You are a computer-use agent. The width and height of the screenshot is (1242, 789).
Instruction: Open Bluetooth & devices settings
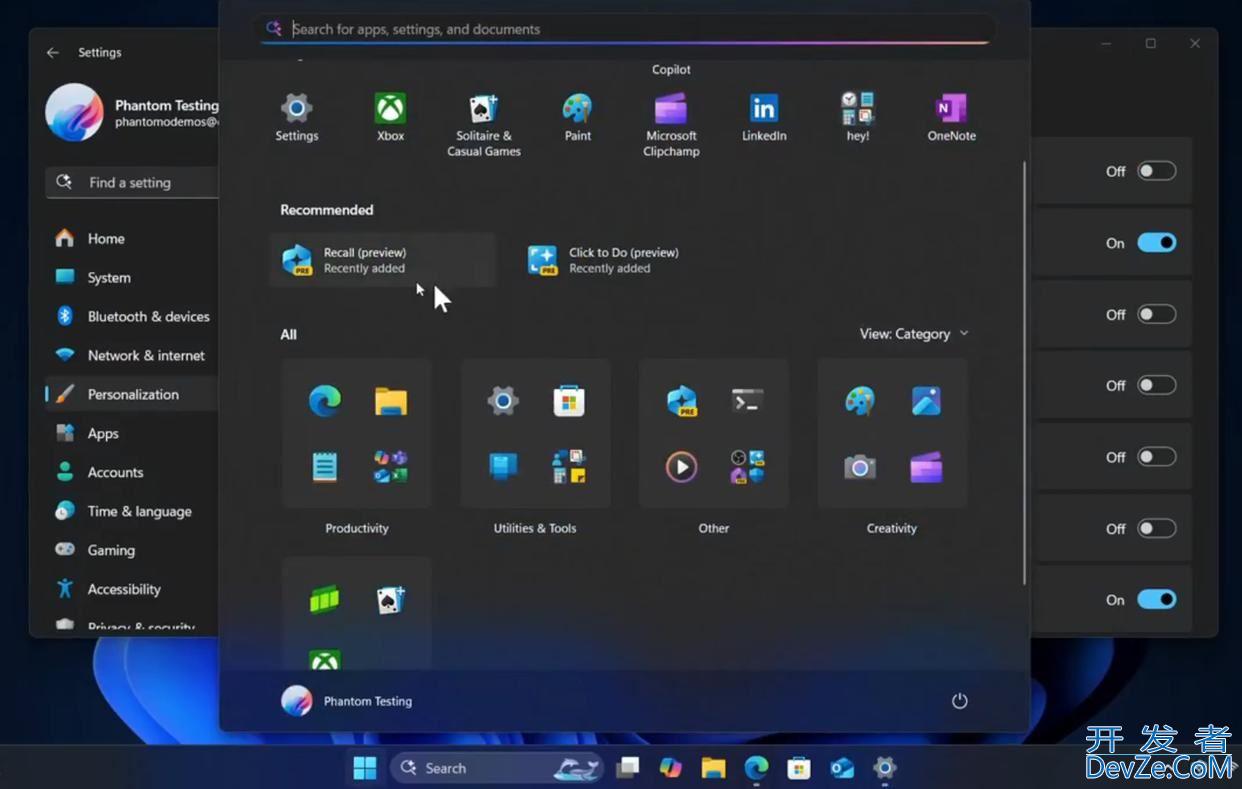point(131,316)
